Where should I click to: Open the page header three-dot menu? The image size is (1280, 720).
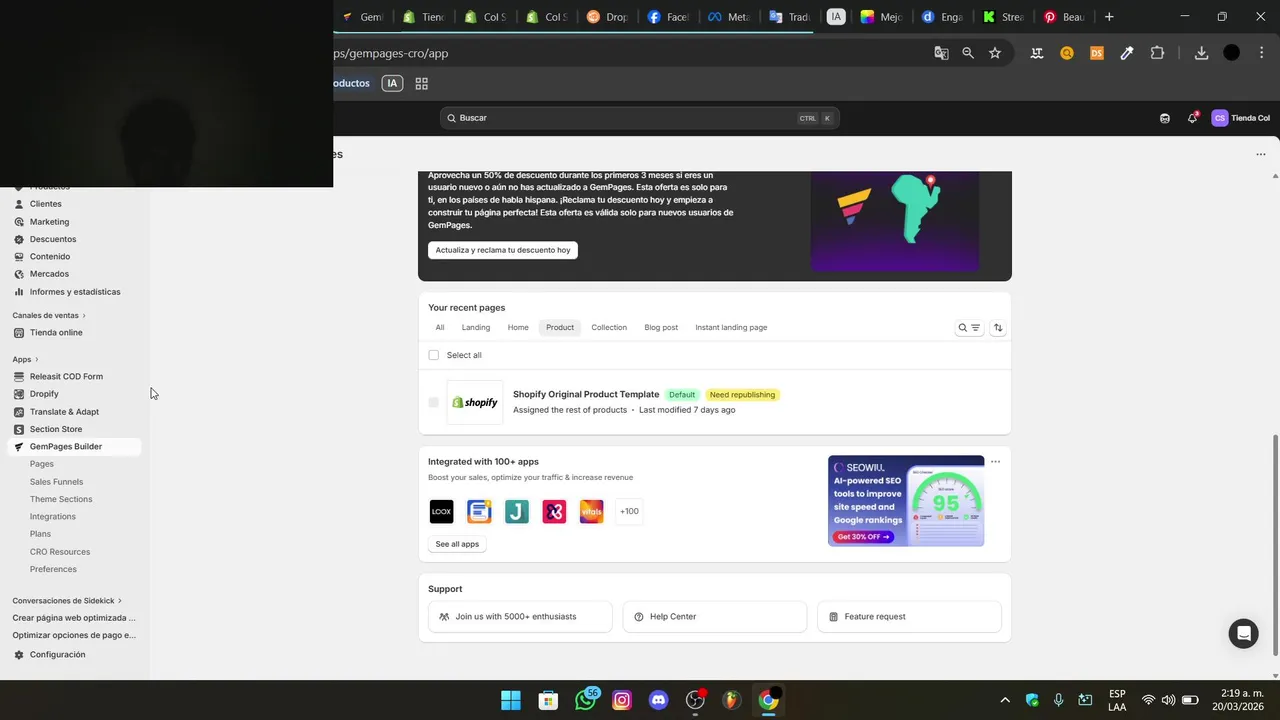coord(1261,154)
